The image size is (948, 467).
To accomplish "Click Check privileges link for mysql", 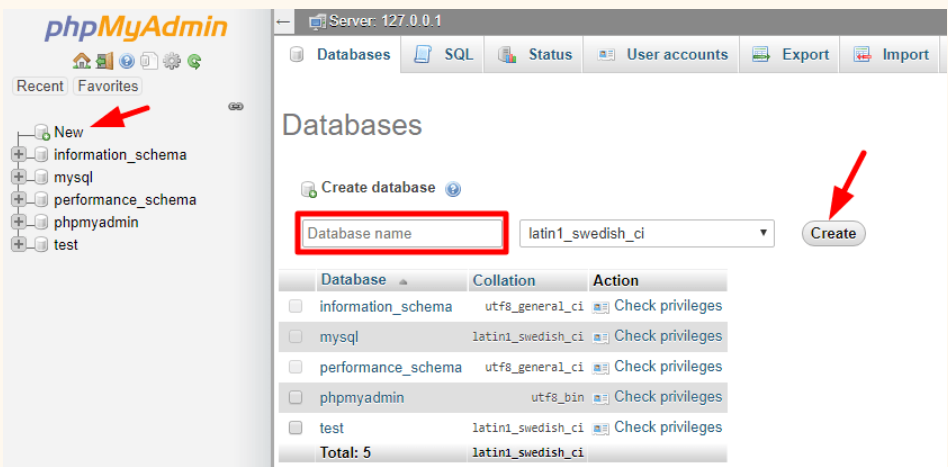I will 668,336.
